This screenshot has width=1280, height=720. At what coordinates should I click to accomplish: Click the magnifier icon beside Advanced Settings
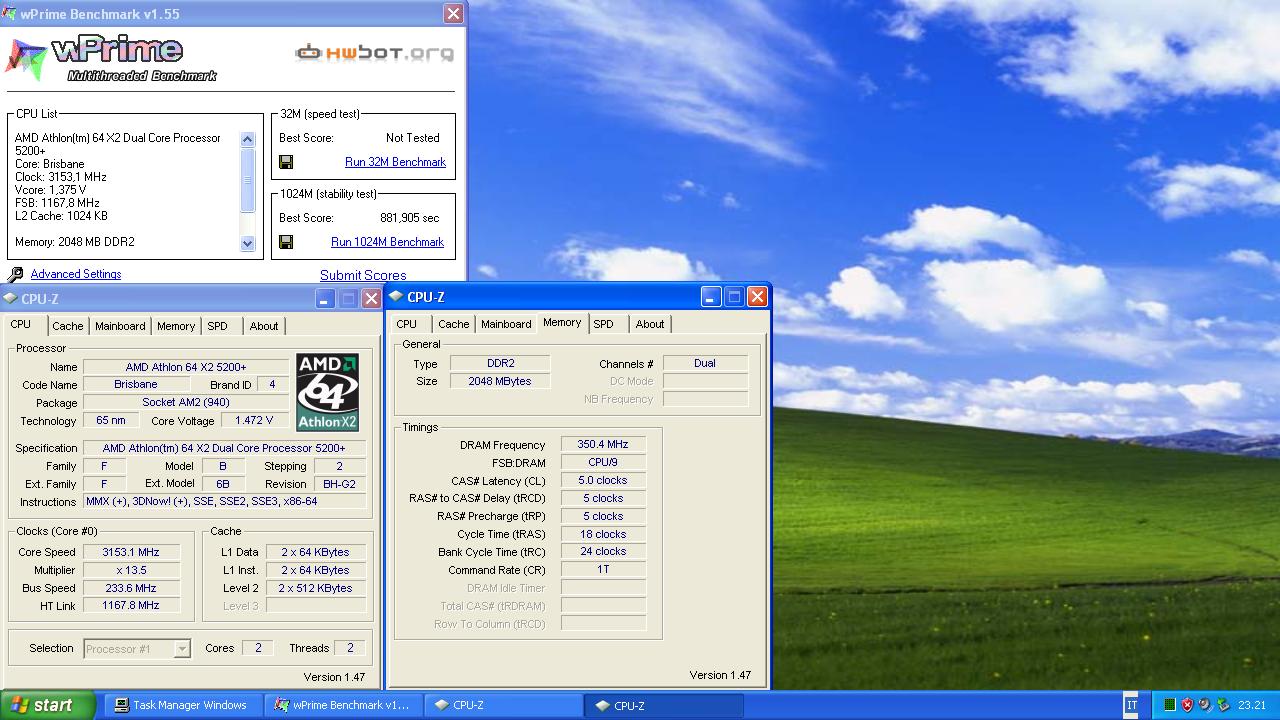point(15,275)
